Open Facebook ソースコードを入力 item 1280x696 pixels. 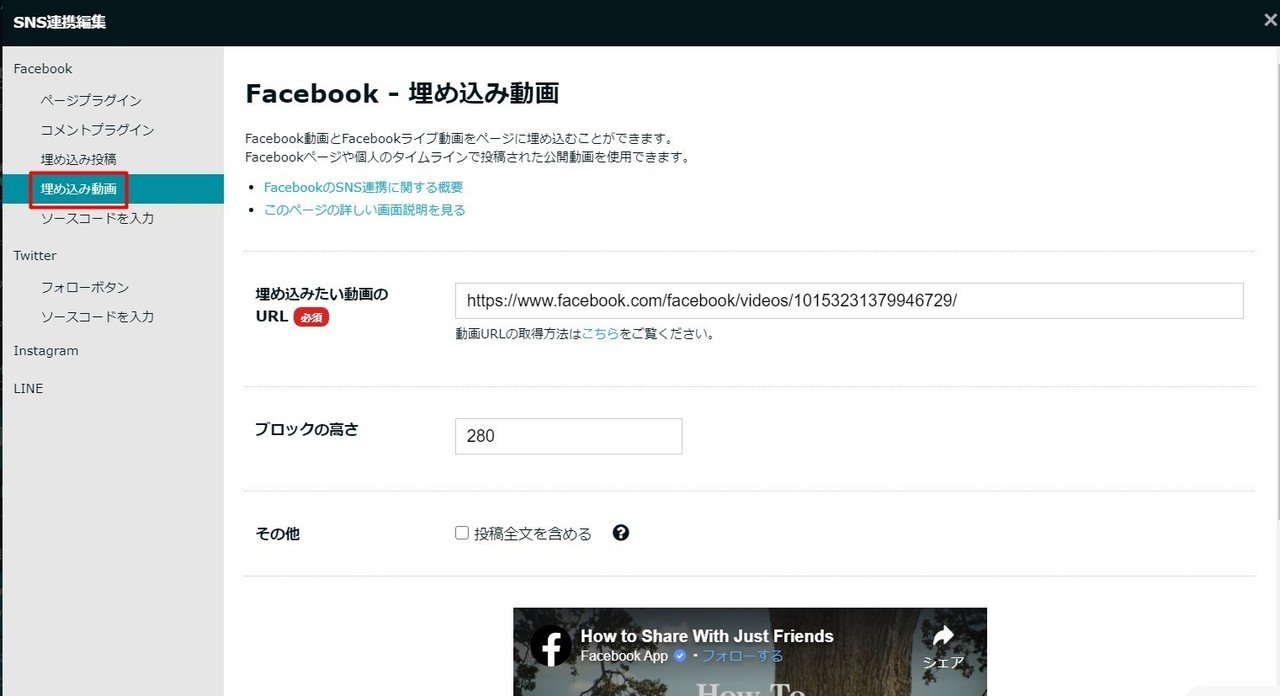coord(97,218)
